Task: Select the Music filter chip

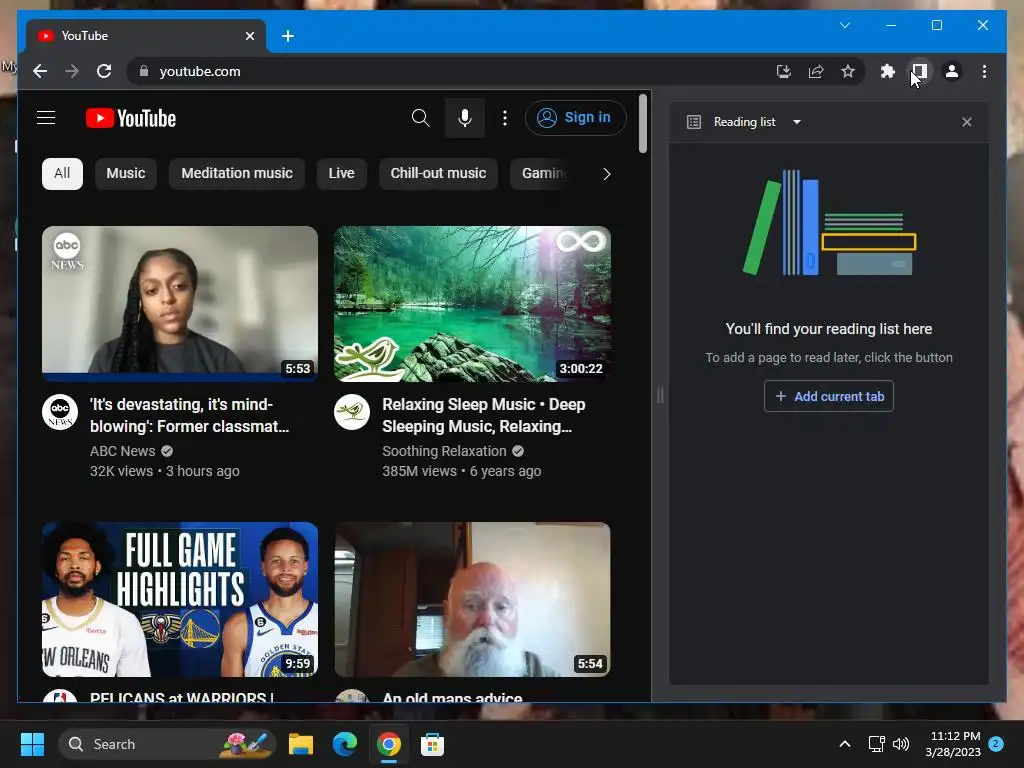Action: pos(125,174)
